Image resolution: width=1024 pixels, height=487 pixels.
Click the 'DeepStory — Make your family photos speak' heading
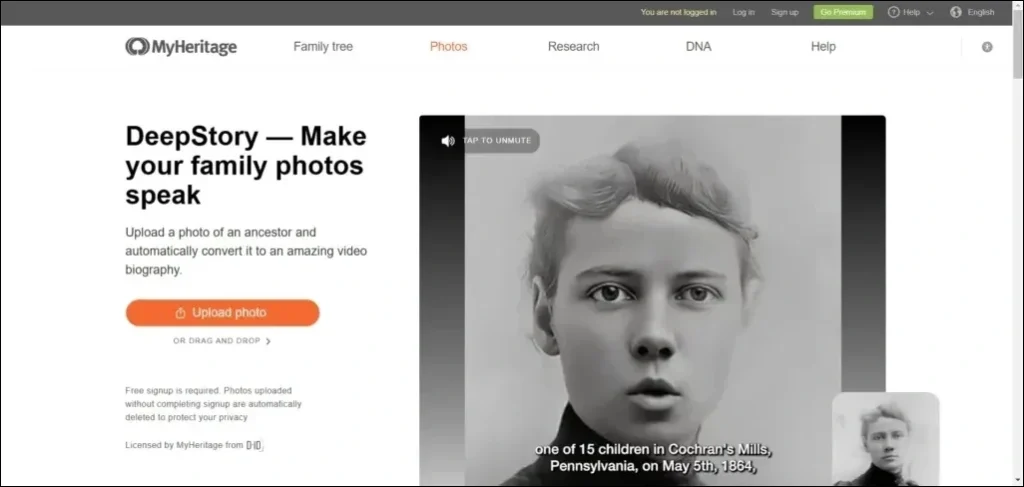246,166
